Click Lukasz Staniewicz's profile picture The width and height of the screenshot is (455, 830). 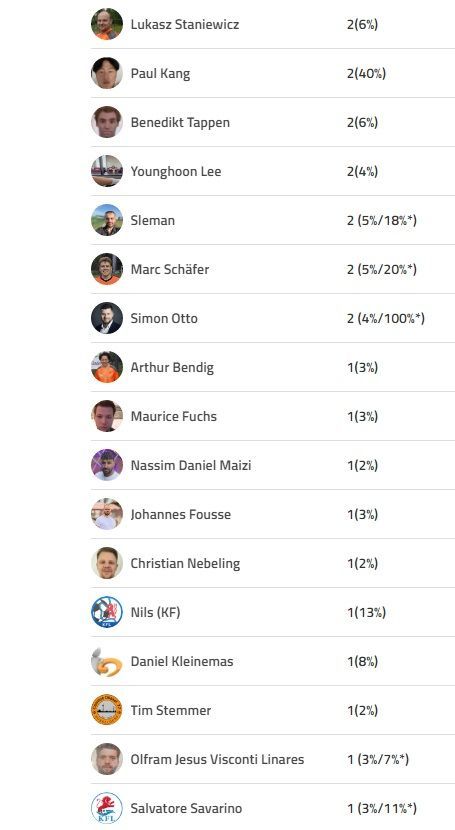(107, 24)
